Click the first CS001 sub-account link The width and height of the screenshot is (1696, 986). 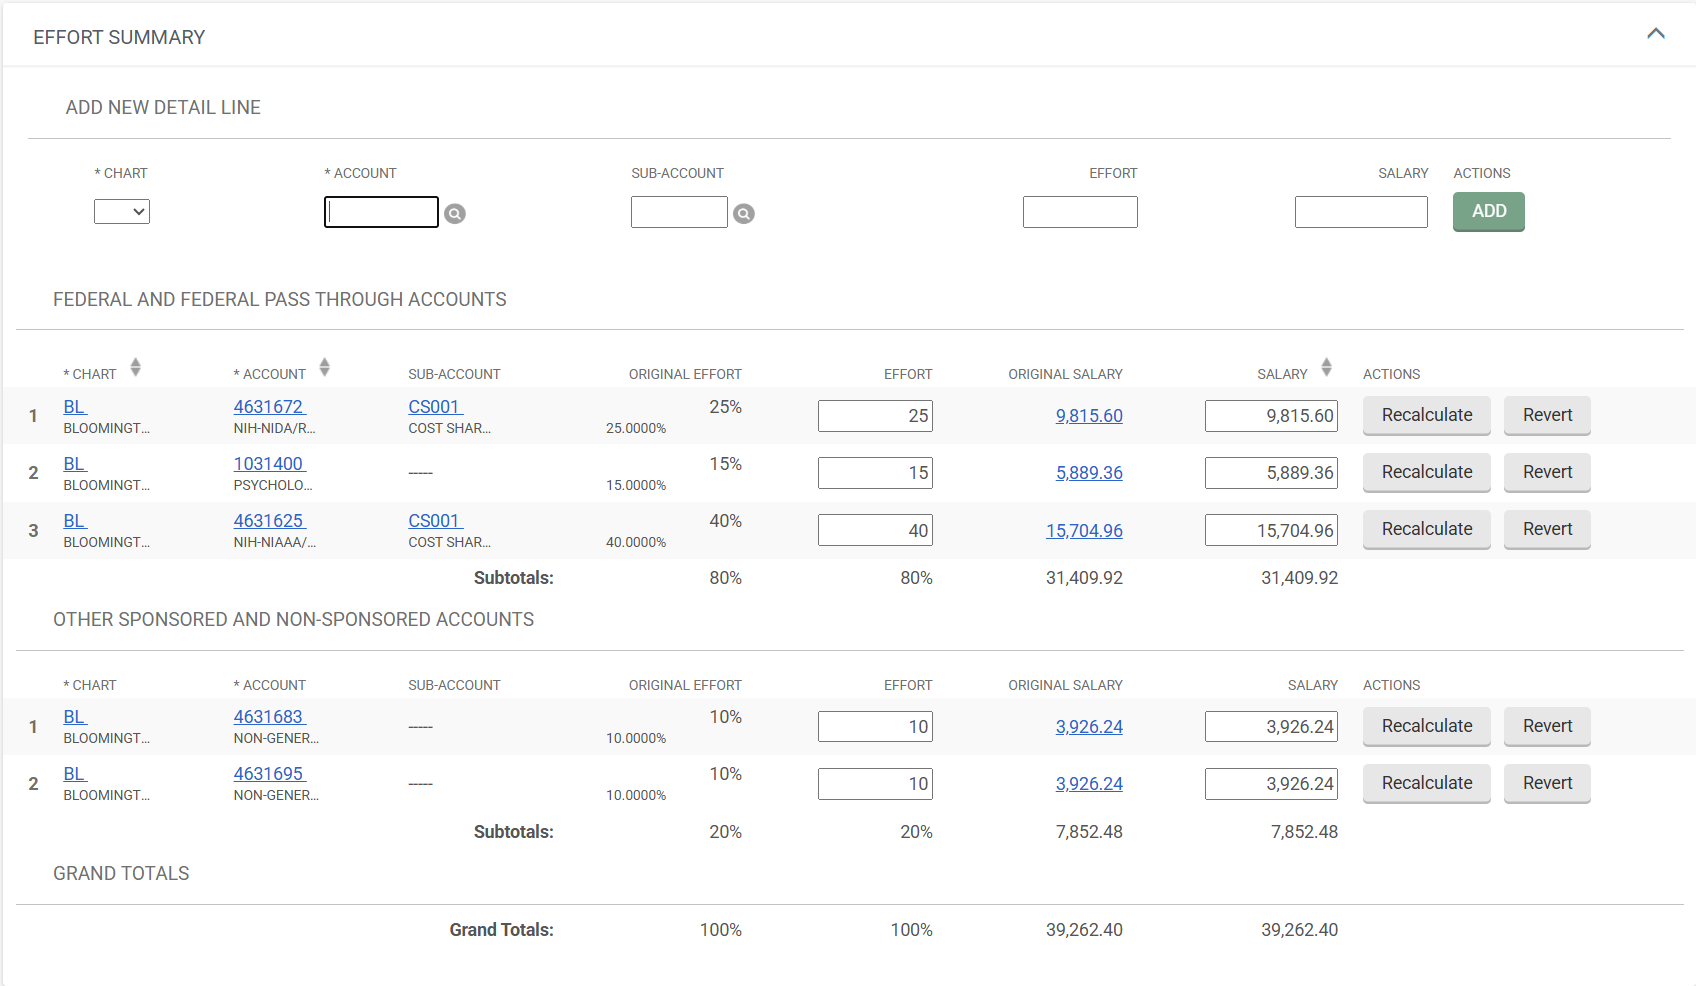coord(434,407)
